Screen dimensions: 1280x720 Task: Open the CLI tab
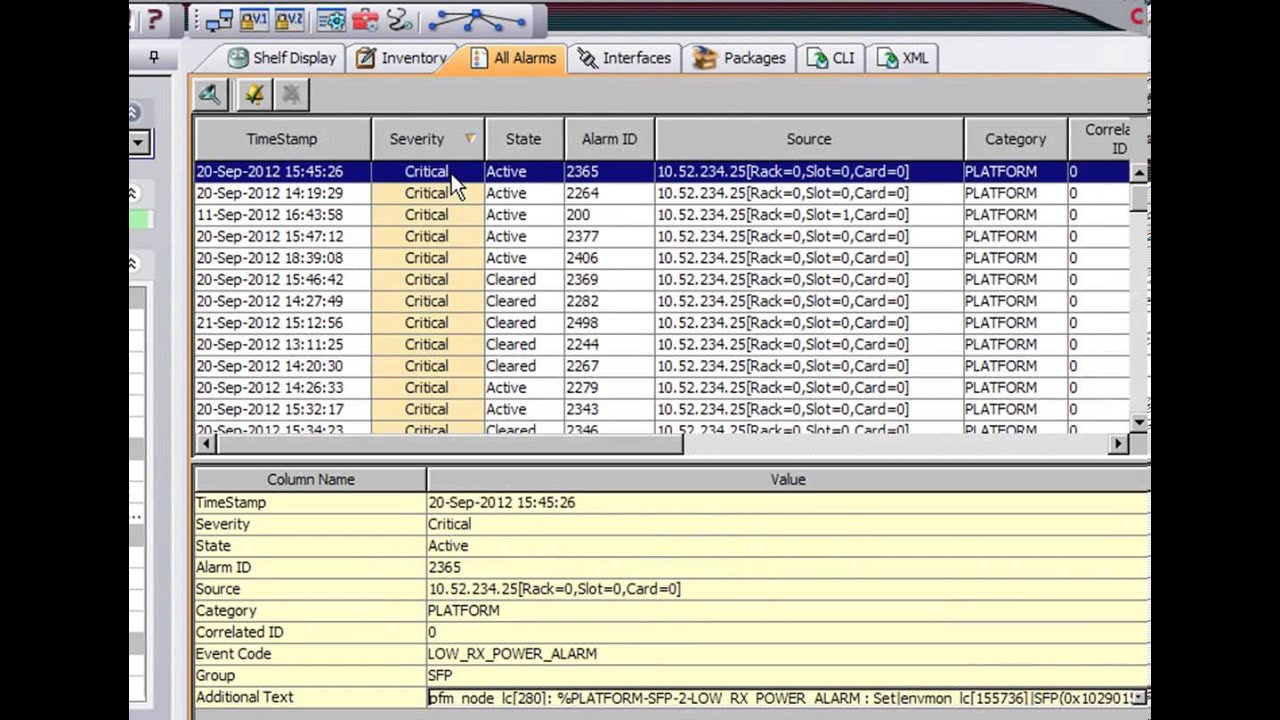coord(831,58)
